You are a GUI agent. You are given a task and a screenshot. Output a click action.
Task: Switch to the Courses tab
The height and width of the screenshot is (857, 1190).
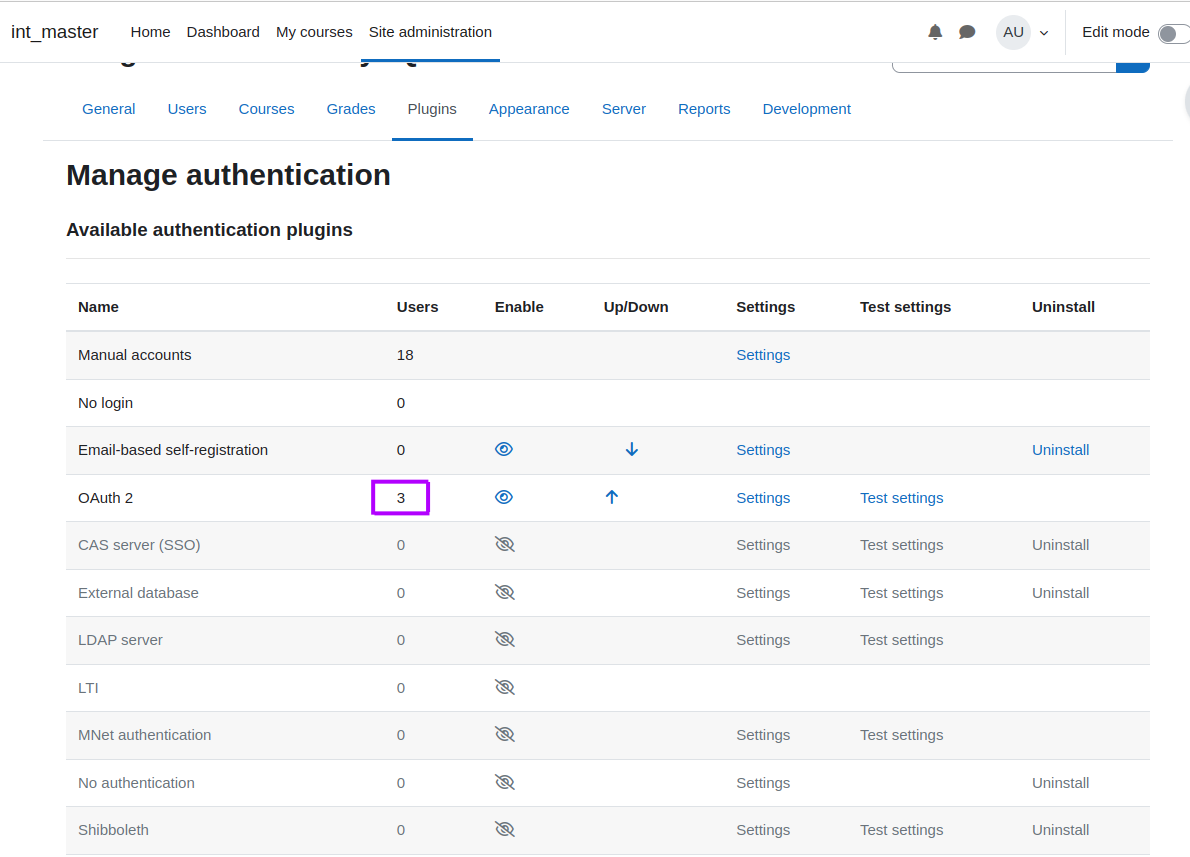tap(266, 109)
